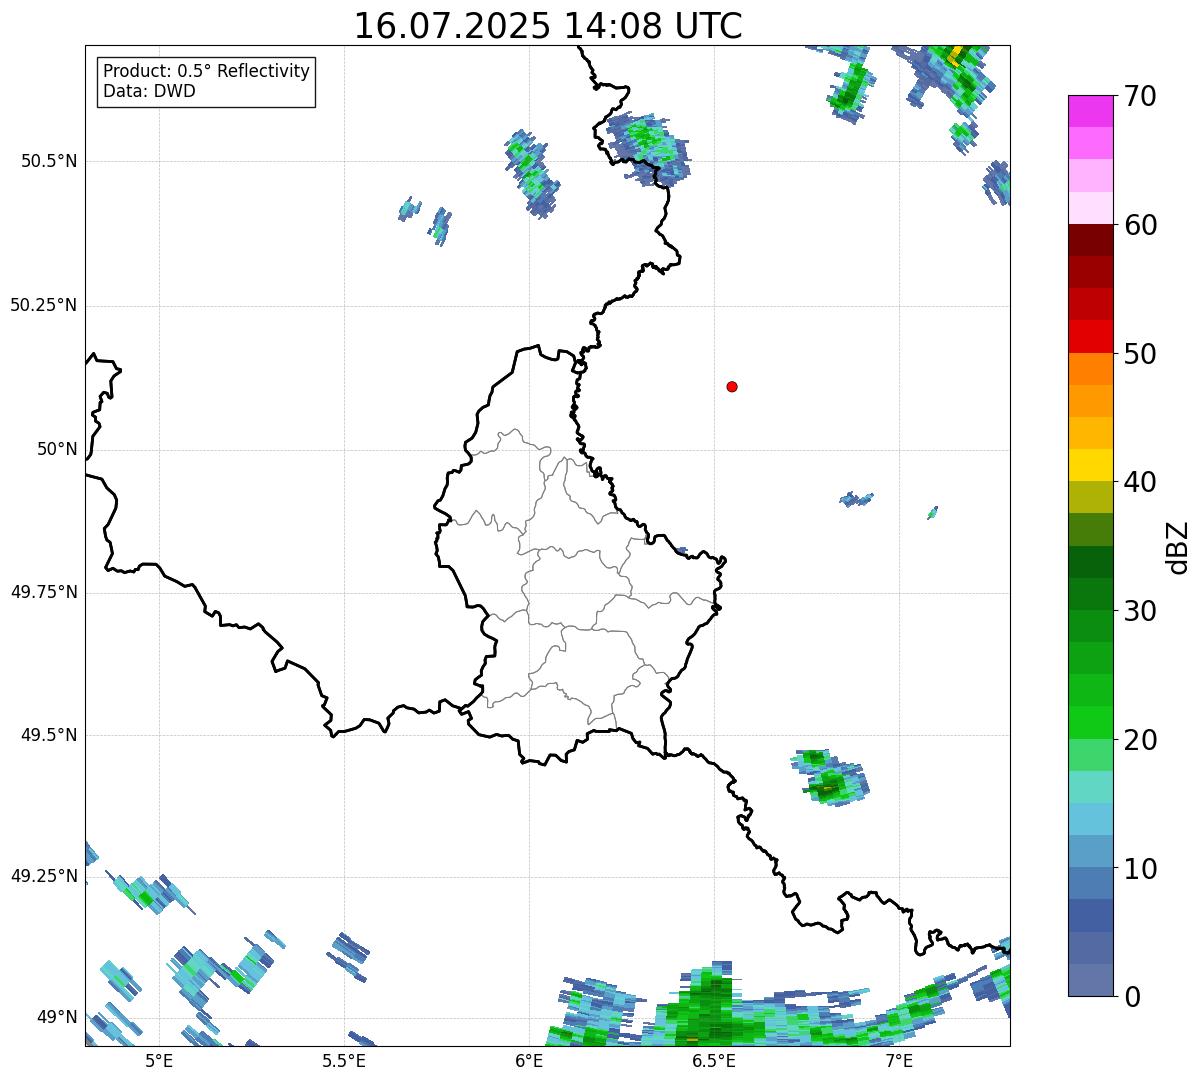1202x1081 pixels.
Task: Click the 6.5°E longitude label
Action: 715,1061
